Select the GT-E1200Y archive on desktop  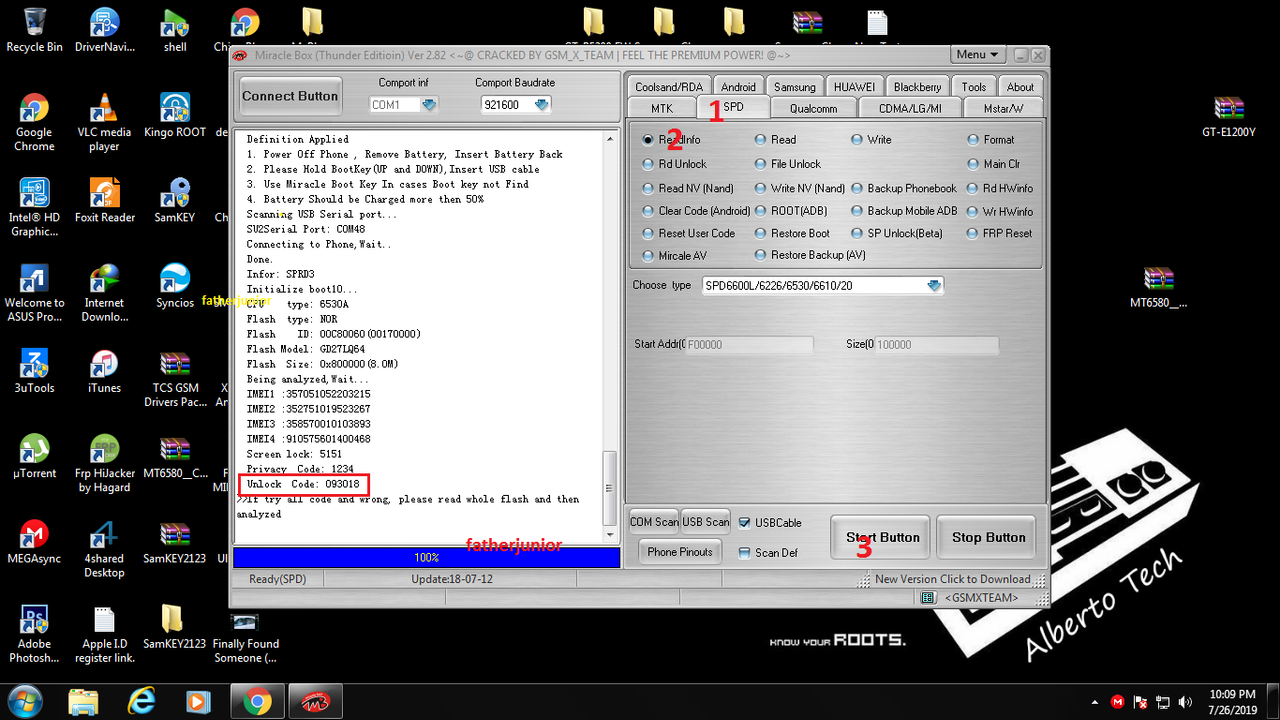1228,116
